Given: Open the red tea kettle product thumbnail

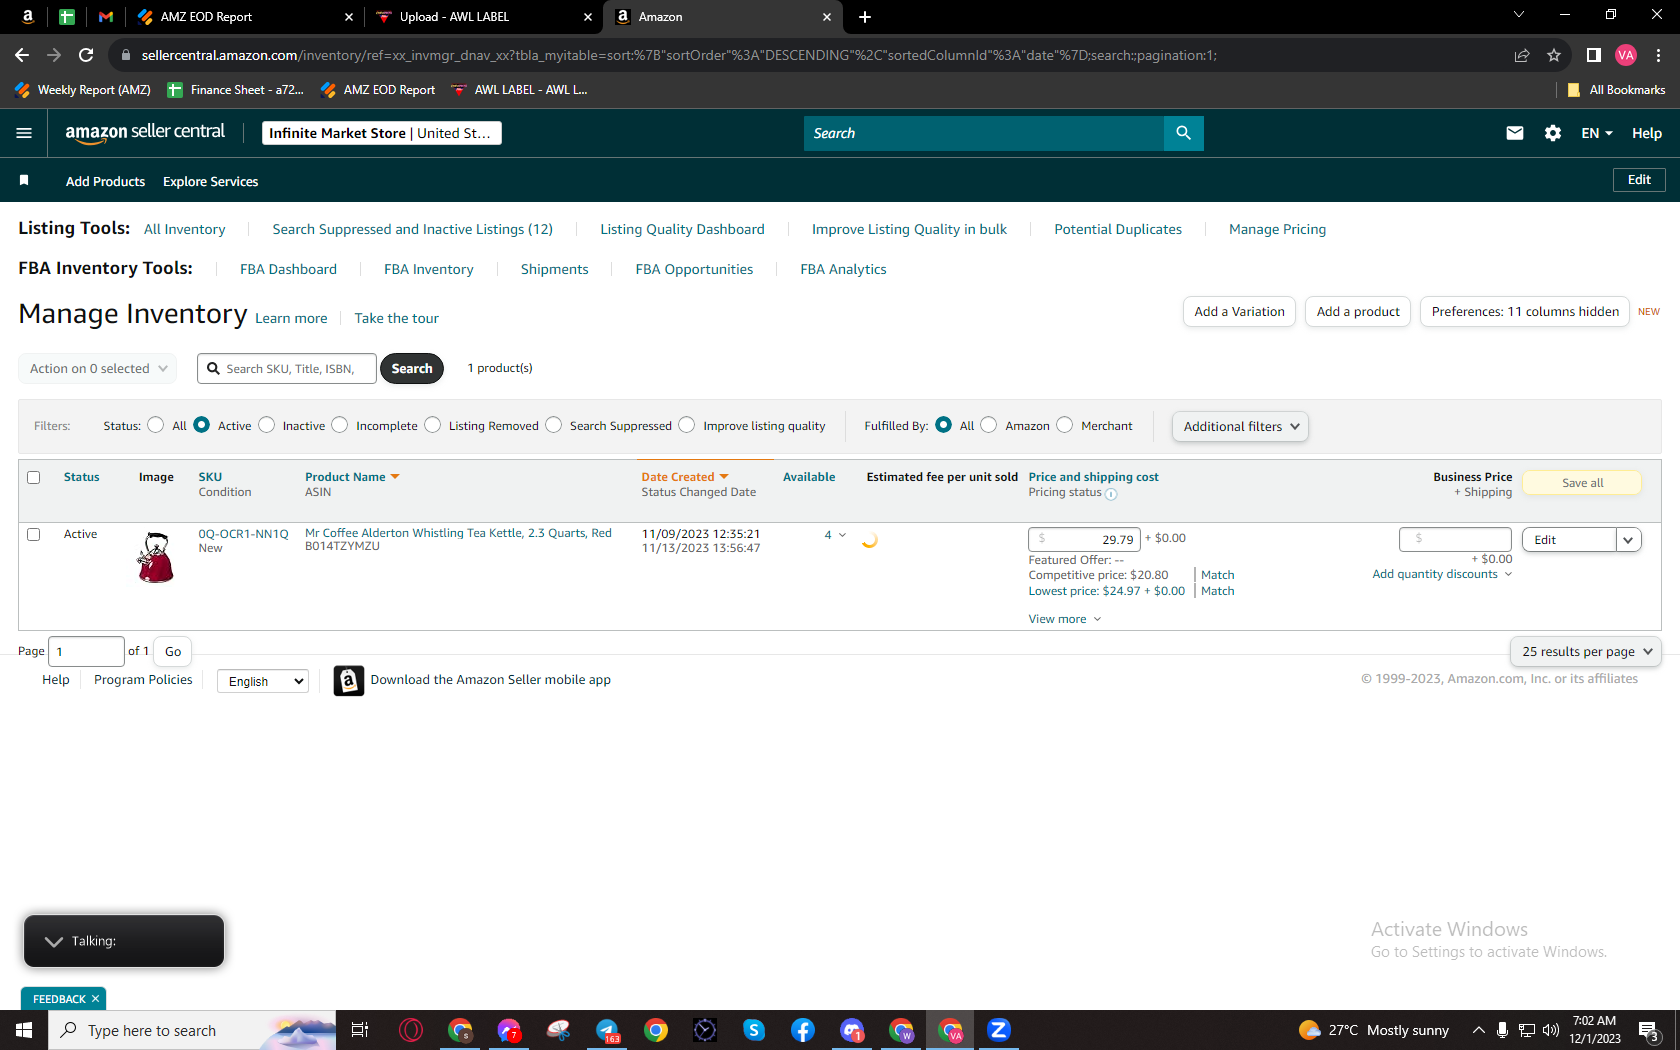Looking at the screenshot, I should [x=155, y=557].
